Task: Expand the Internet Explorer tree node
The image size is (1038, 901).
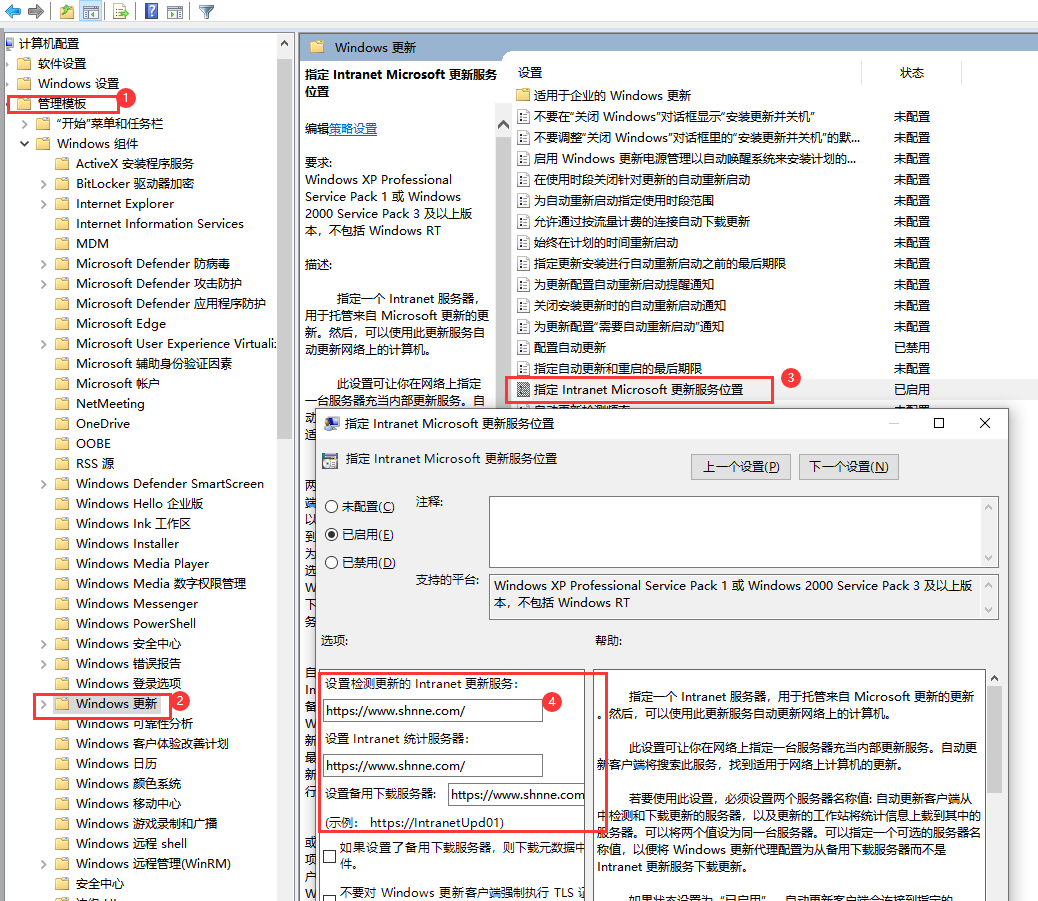Action: click(x=44, y=204)
